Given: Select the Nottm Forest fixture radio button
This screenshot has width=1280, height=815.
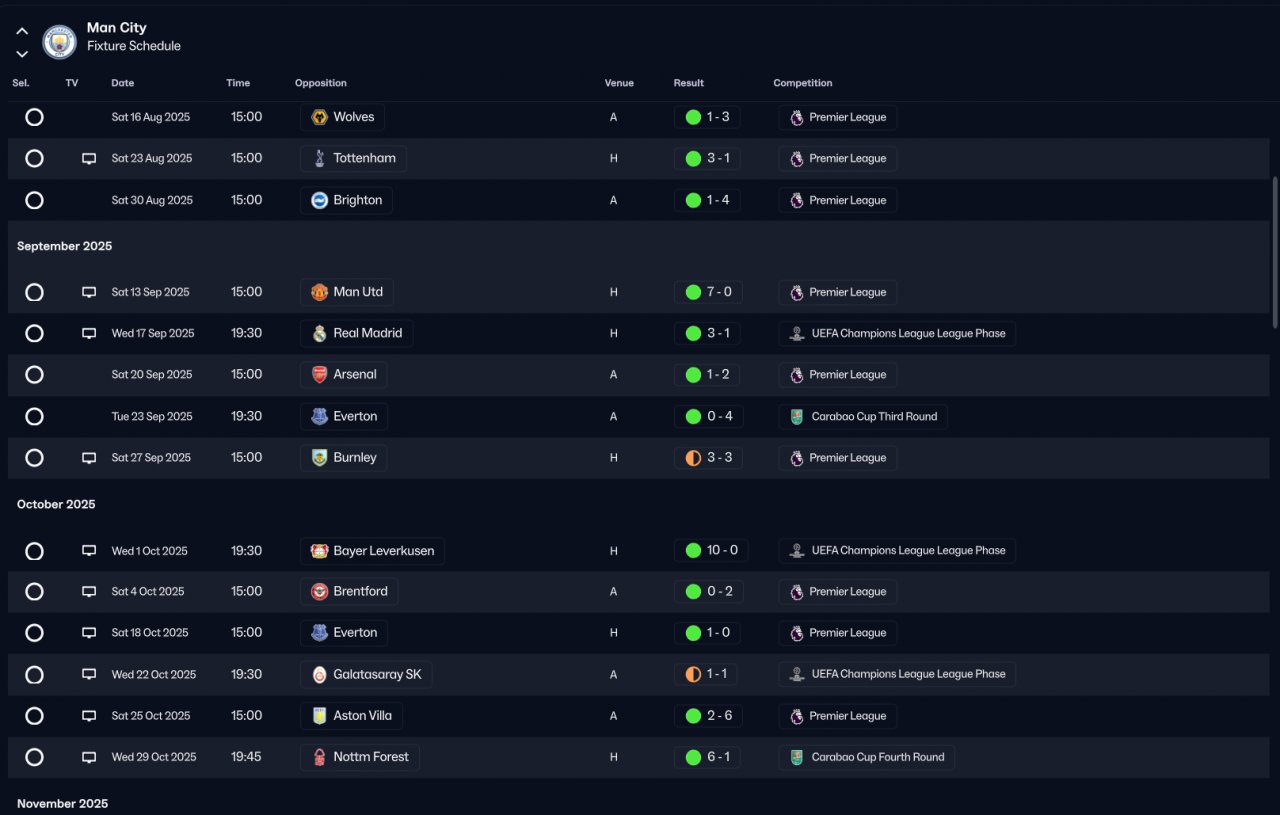Looking at the screenshot, I should [x=34, y=757].
